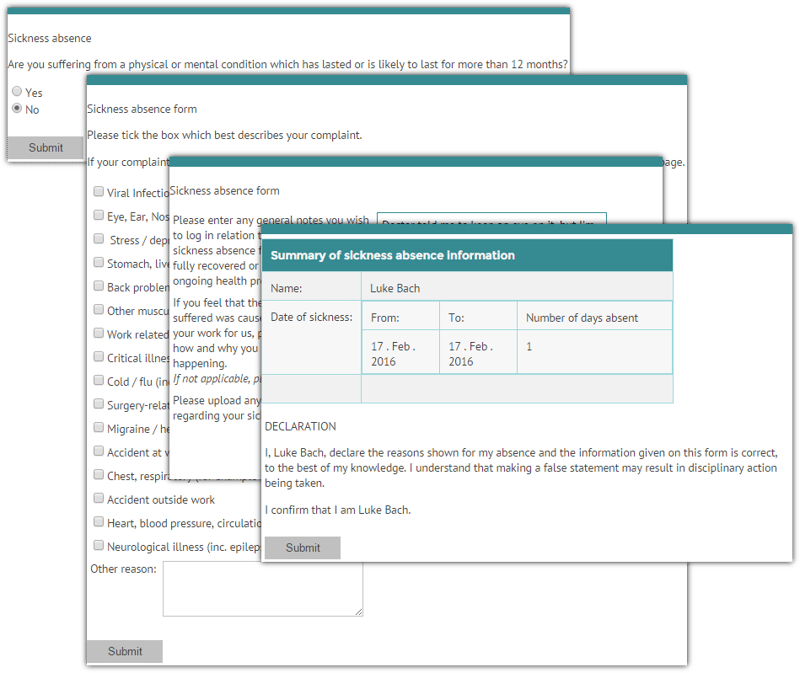
Task: Tick the Other musculoskeletal checkbox
Action: pyautogui.click(x=98, y=310)
